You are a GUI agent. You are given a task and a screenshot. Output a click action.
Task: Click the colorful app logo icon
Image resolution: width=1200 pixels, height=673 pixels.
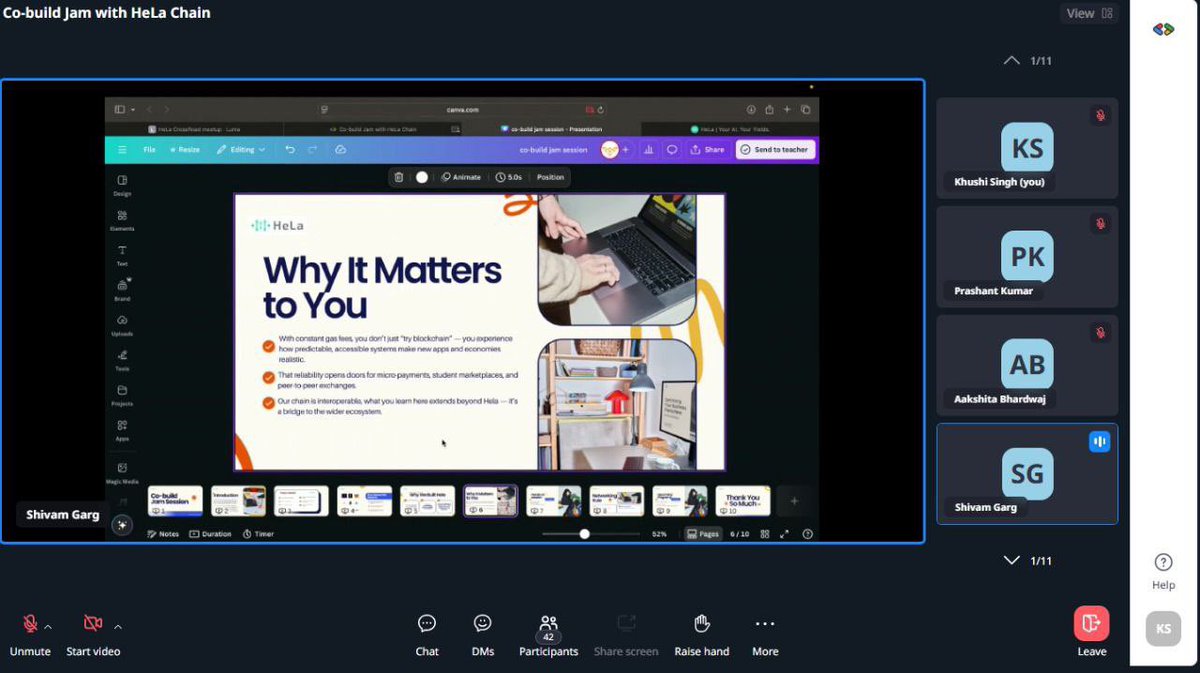[1163, 30]
